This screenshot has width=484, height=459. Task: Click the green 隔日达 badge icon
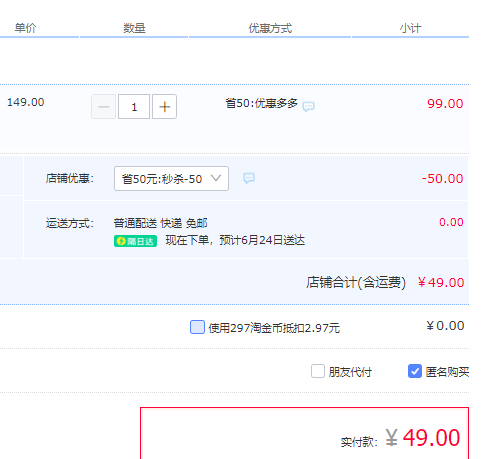click(x=135, y=241)
